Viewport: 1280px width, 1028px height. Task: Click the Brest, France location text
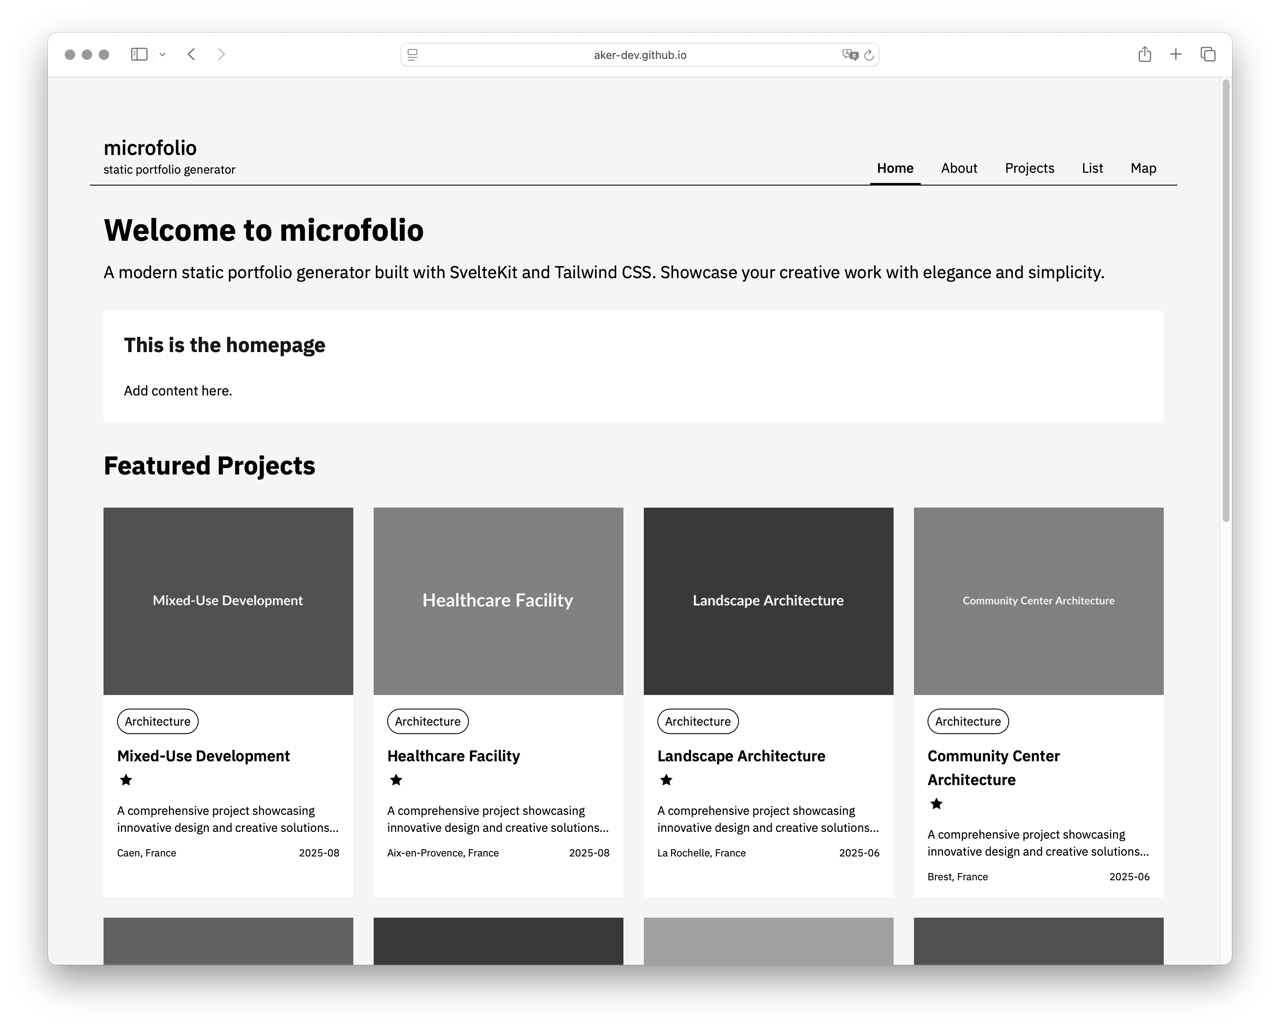957,877
